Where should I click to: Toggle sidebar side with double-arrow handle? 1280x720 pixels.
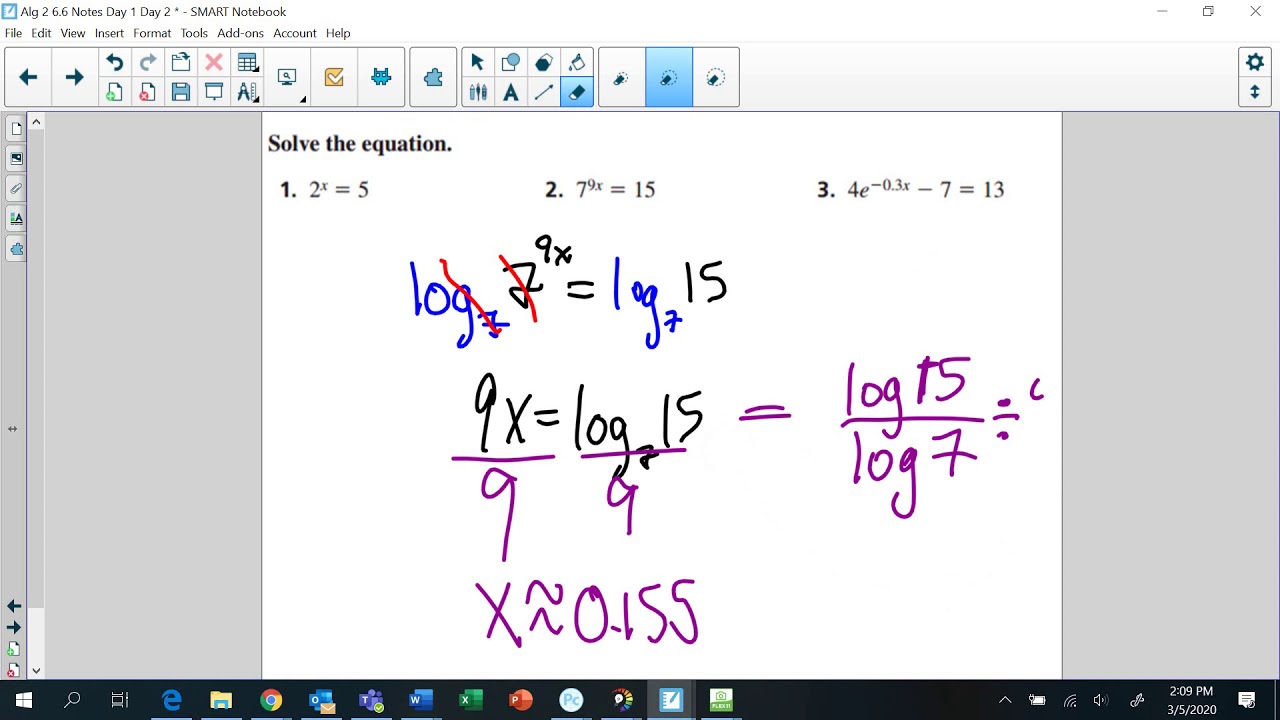(12, 429)
